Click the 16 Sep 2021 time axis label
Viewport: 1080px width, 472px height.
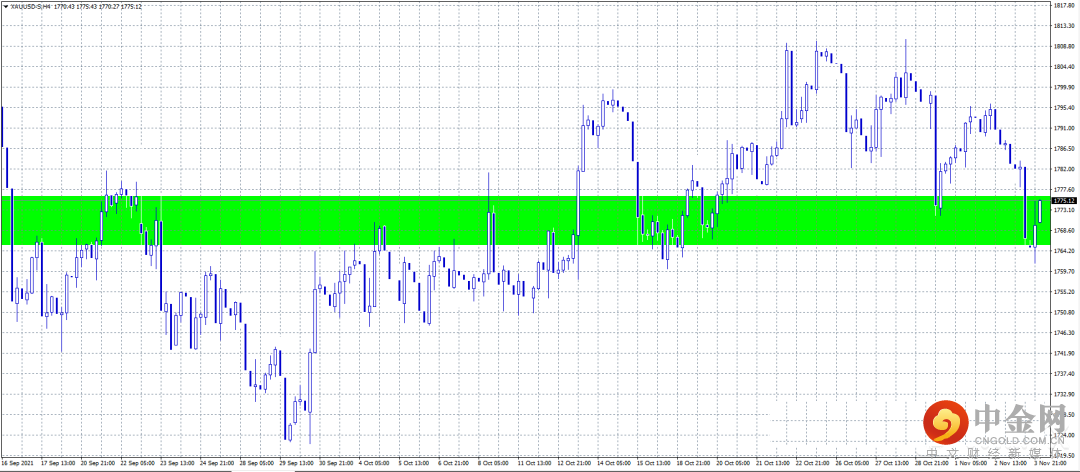(x=17, y=464)
